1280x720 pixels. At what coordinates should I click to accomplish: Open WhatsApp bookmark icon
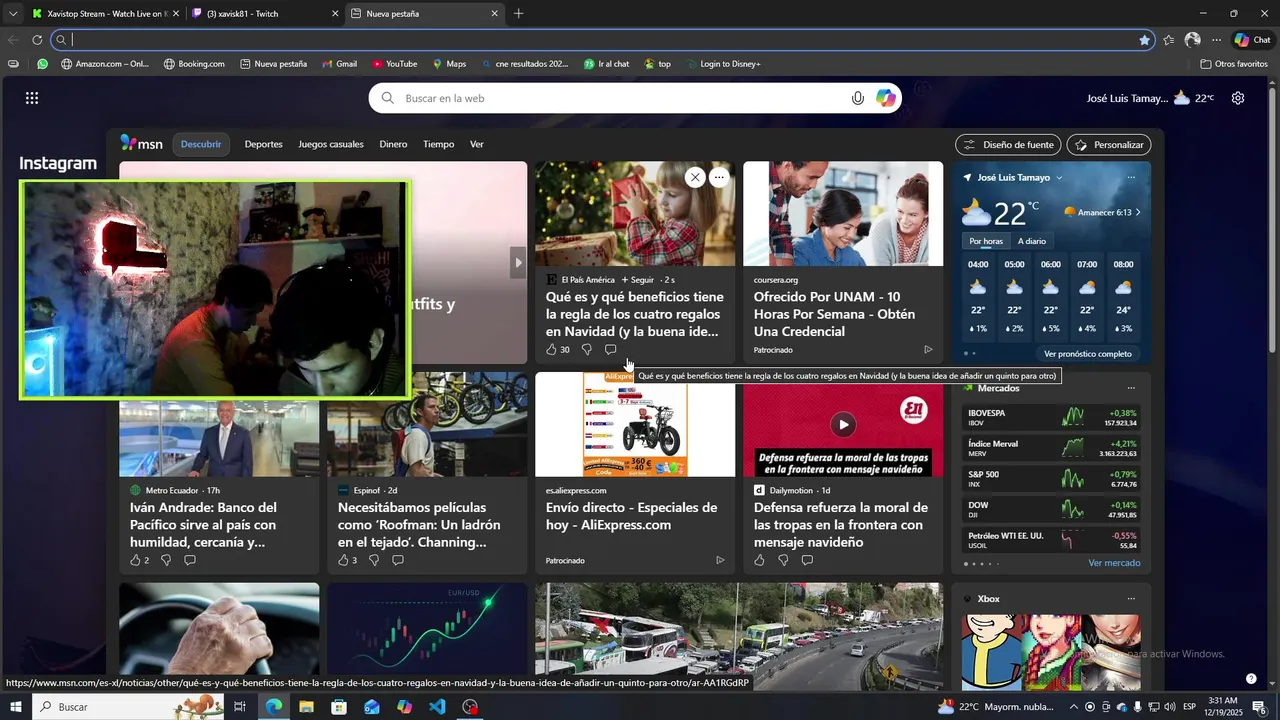pos(42,64)
